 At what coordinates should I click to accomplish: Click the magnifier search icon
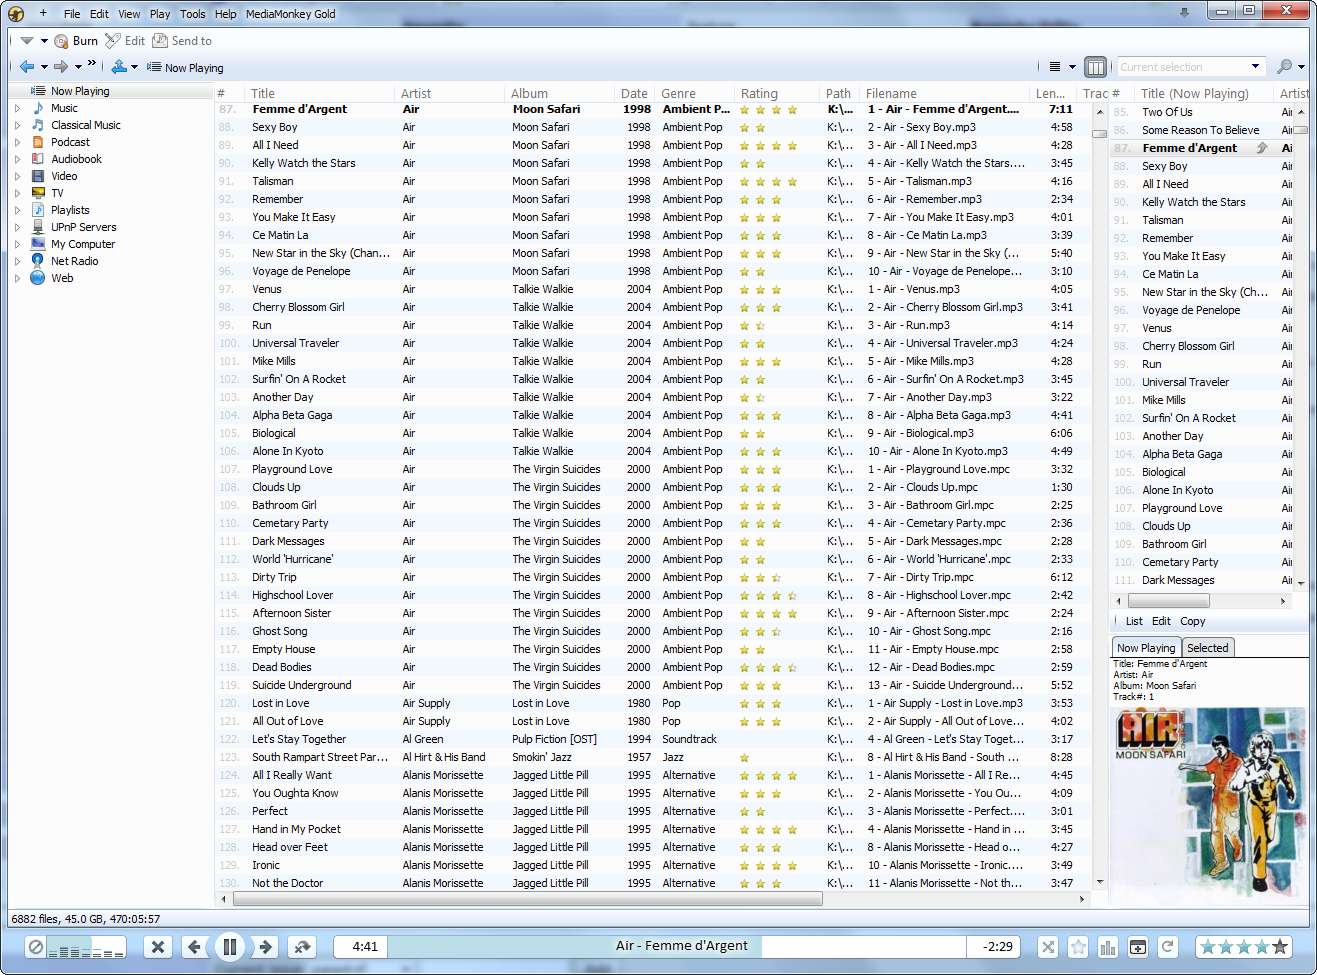[x=1284, y=67]
